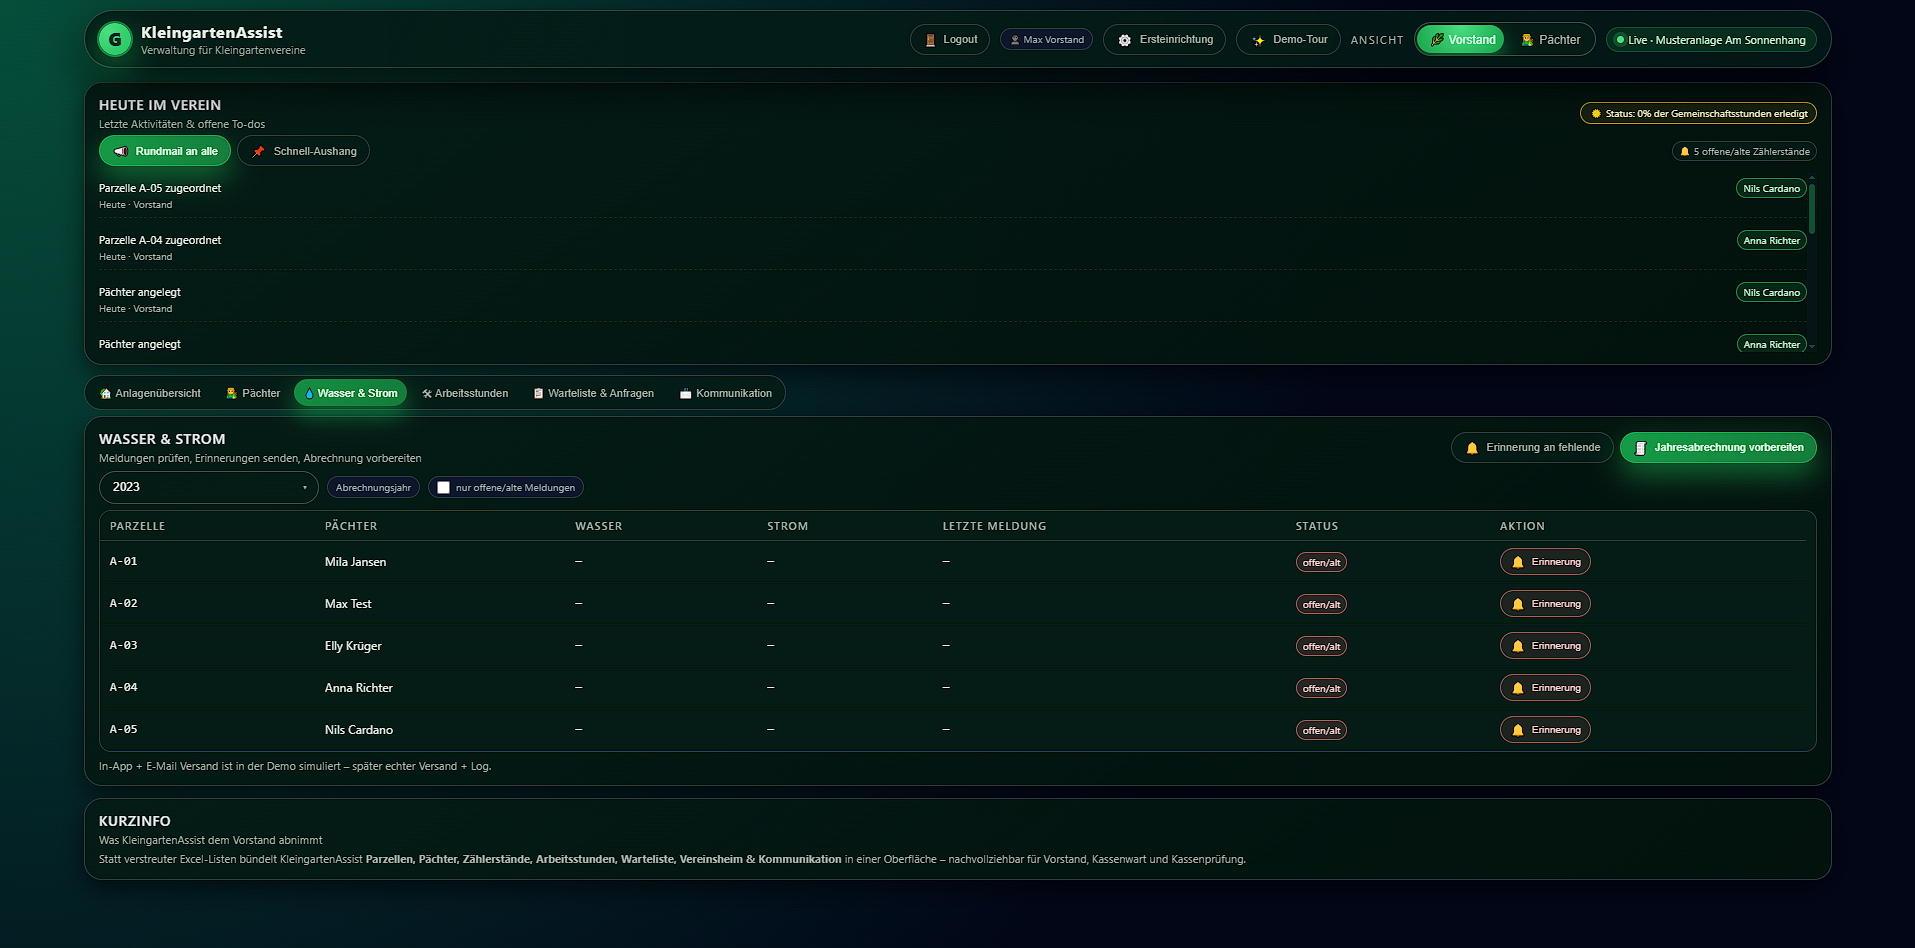This screenshot has height=948, width=1915.
Task: Send Erinnerung for parcel A-03
Action: click(x=1545, y=645)
